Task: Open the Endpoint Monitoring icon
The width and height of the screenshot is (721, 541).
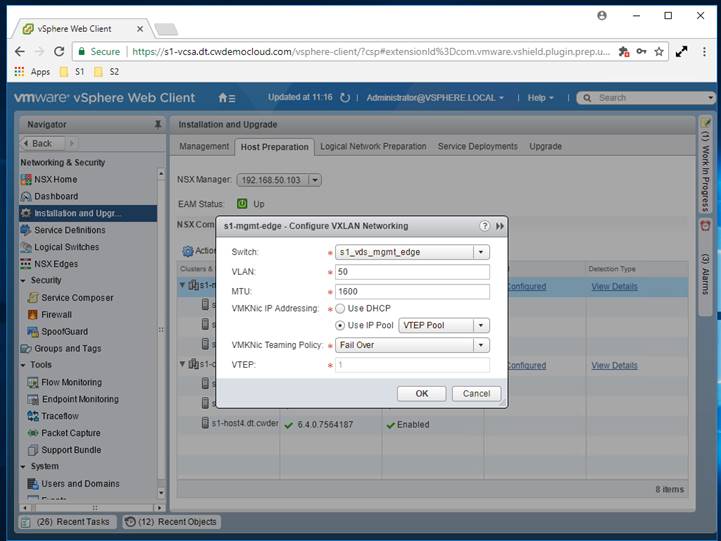Action: click(33, 399)
